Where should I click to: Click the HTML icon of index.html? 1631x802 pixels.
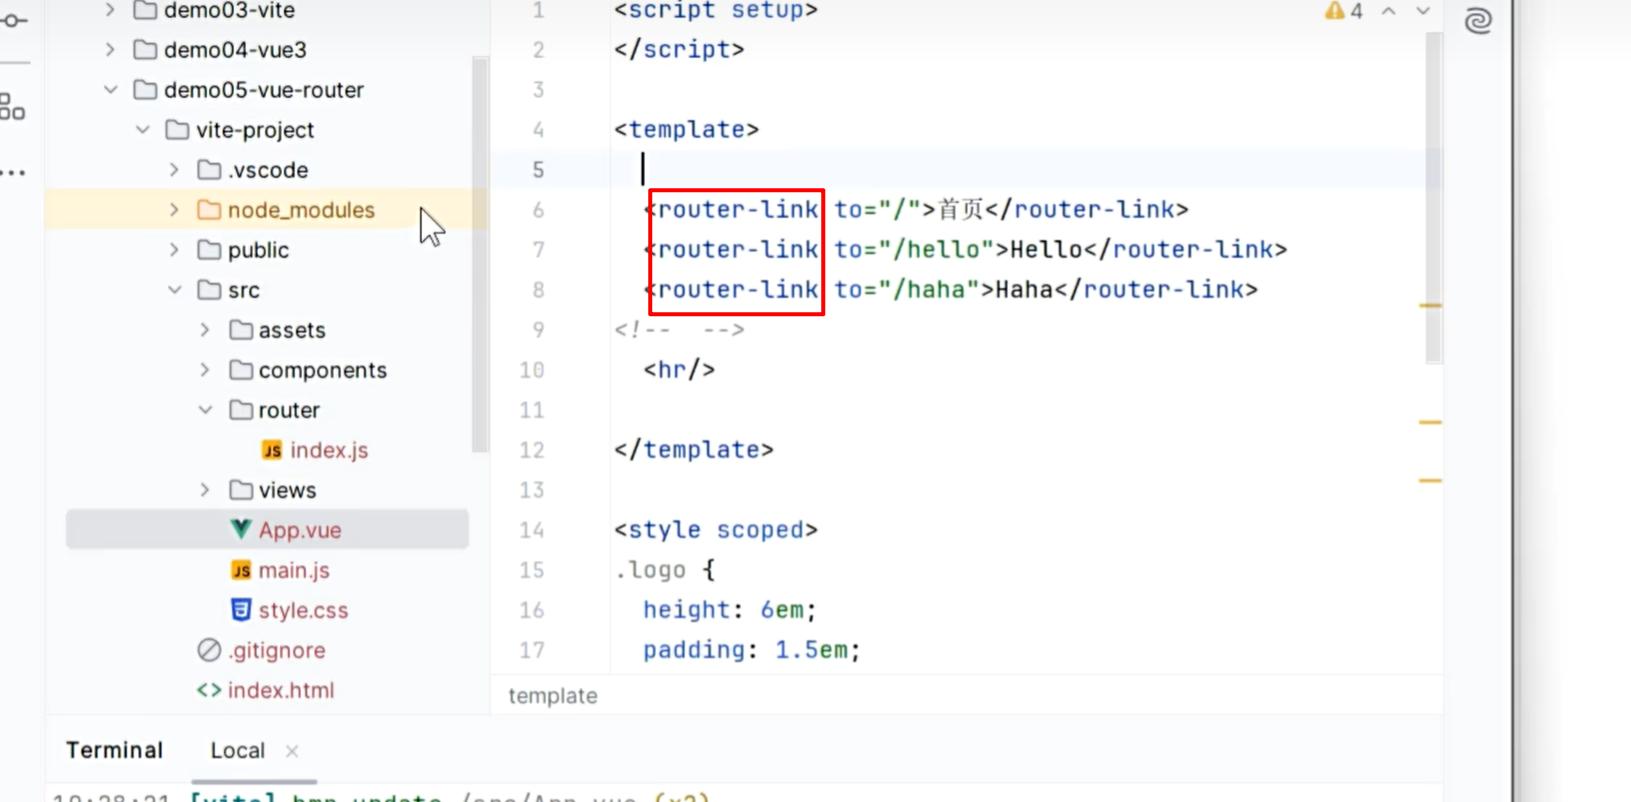click(209, 690)
